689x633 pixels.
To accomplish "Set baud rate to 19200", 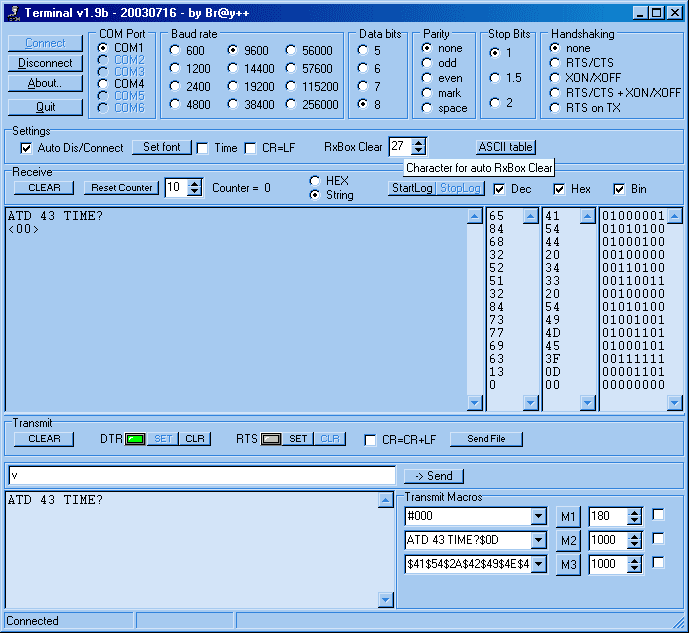I will (251, 87).
